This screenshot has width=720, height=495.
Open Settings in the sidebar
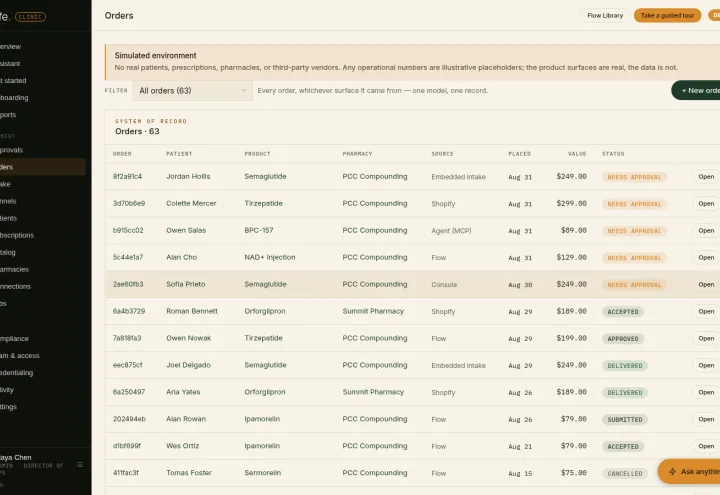(42, 406)
